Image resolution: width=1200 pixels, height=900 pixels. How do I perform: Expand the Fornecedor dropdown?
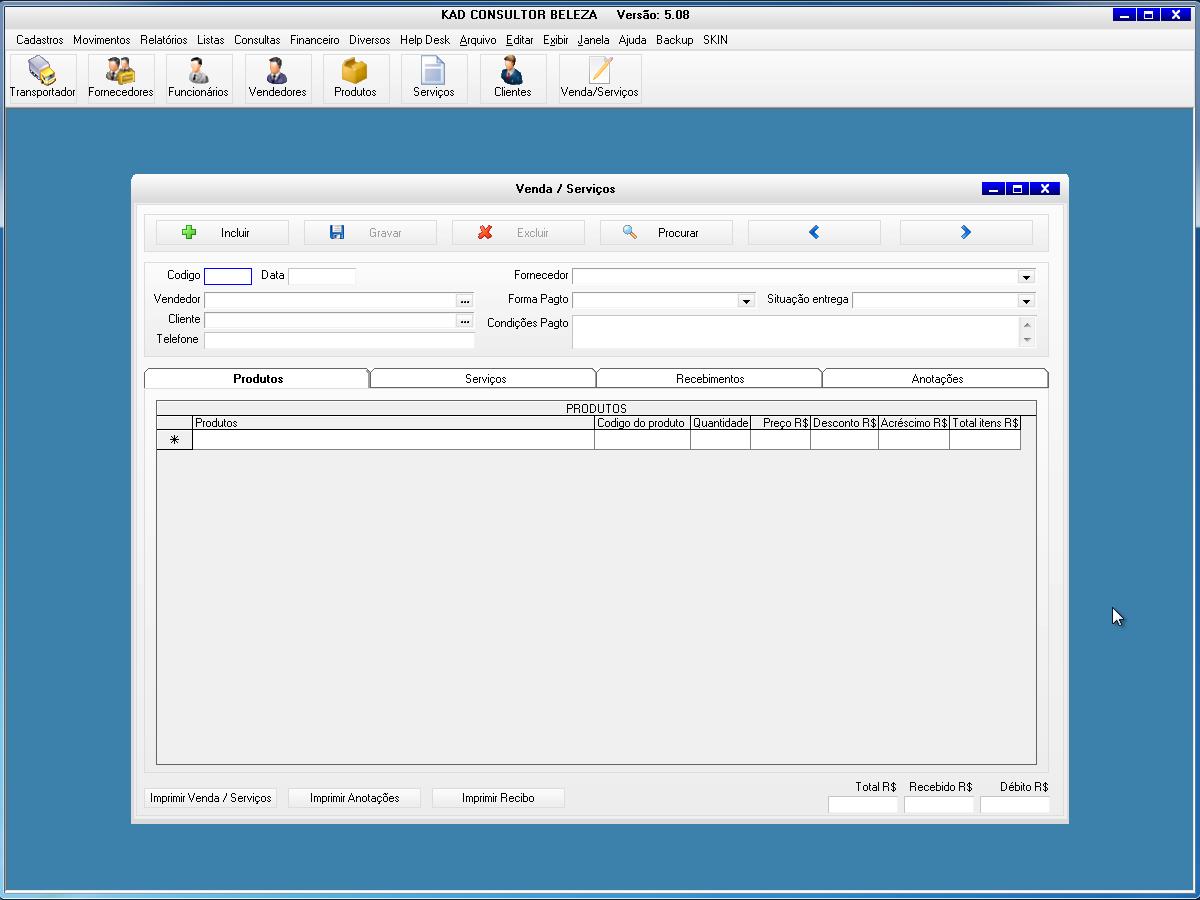1026,277
